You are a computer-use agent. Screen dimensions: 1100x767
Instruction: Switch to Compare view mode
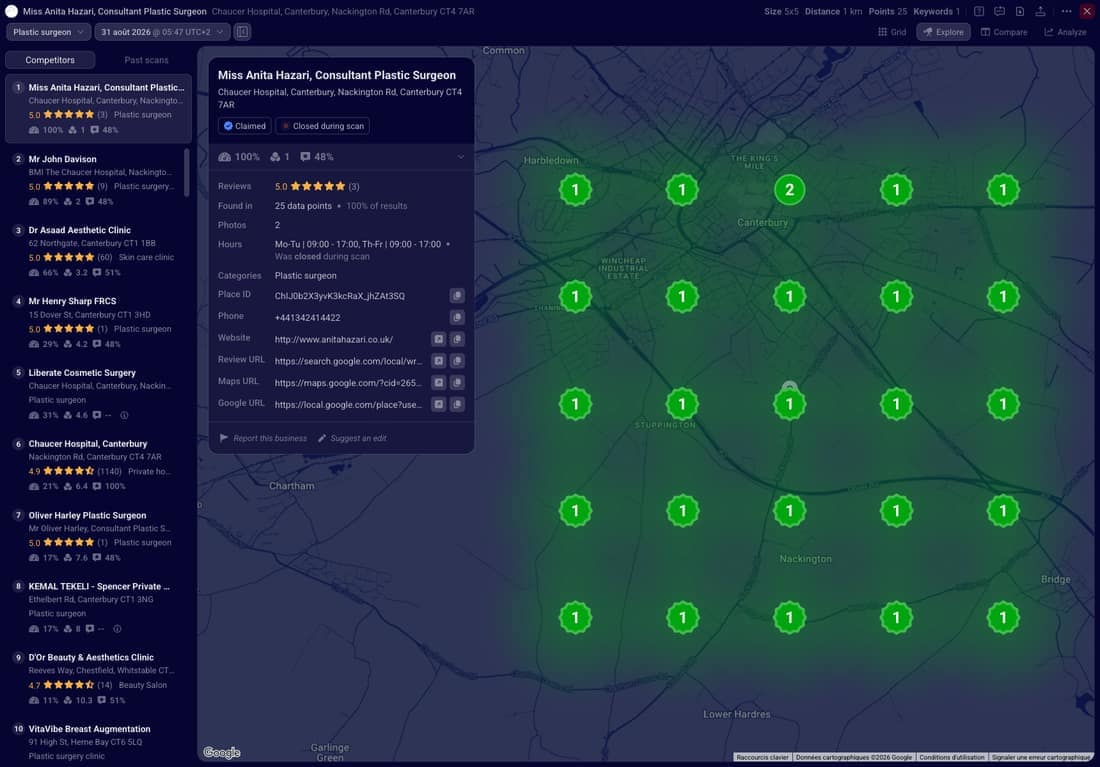[1004, 32]
